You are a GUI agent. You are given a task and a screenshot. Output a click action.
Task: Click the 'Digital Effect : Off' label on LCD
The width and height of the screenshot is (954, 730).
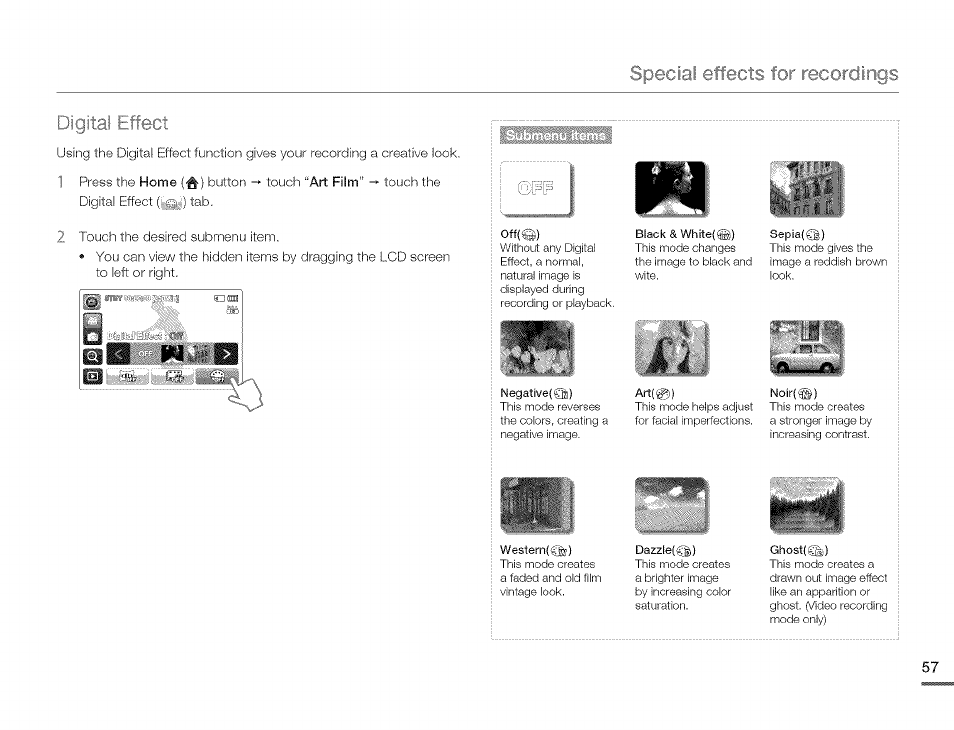tap(146, 336)
